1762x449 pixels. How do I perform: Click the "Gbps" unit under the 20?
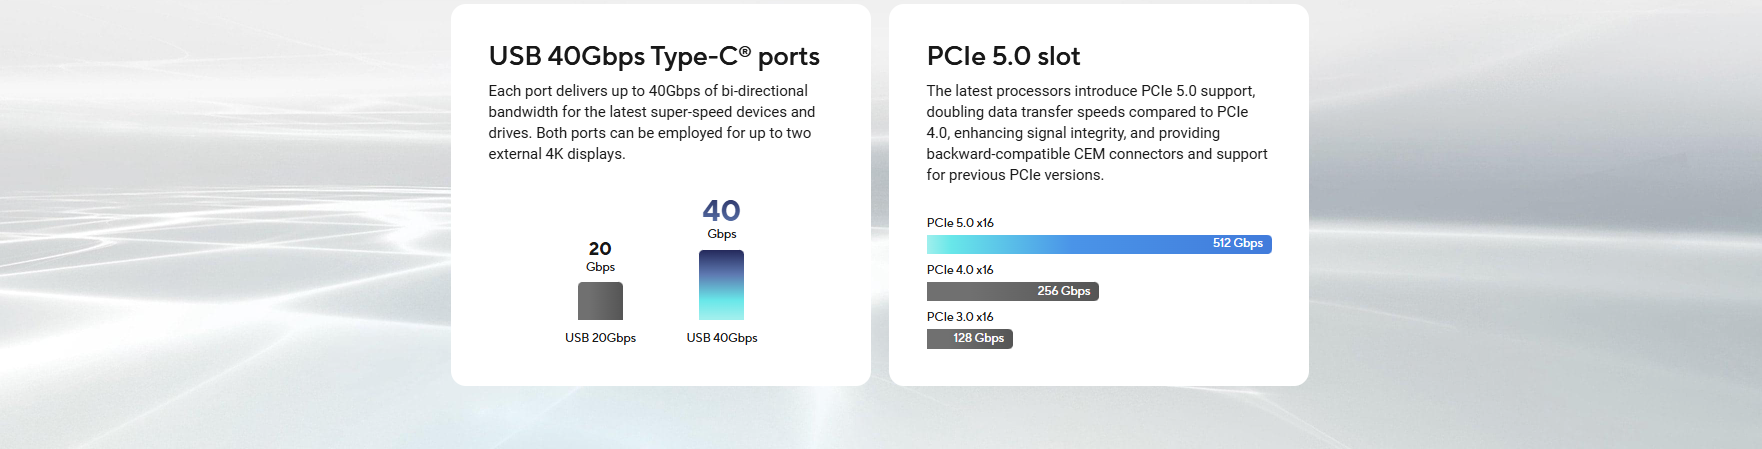[x=600, y=267]
